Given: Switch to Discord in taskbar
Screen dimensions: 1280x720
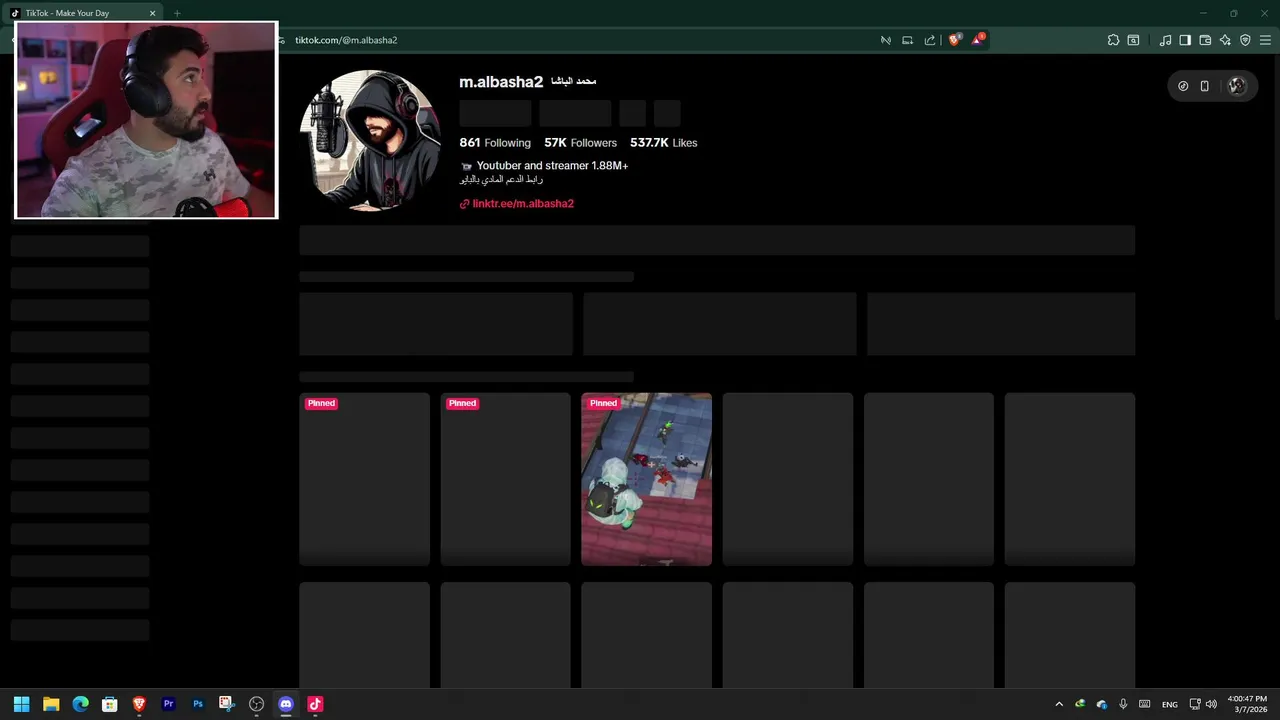Looking at the screenshot, I should [286, 704].
